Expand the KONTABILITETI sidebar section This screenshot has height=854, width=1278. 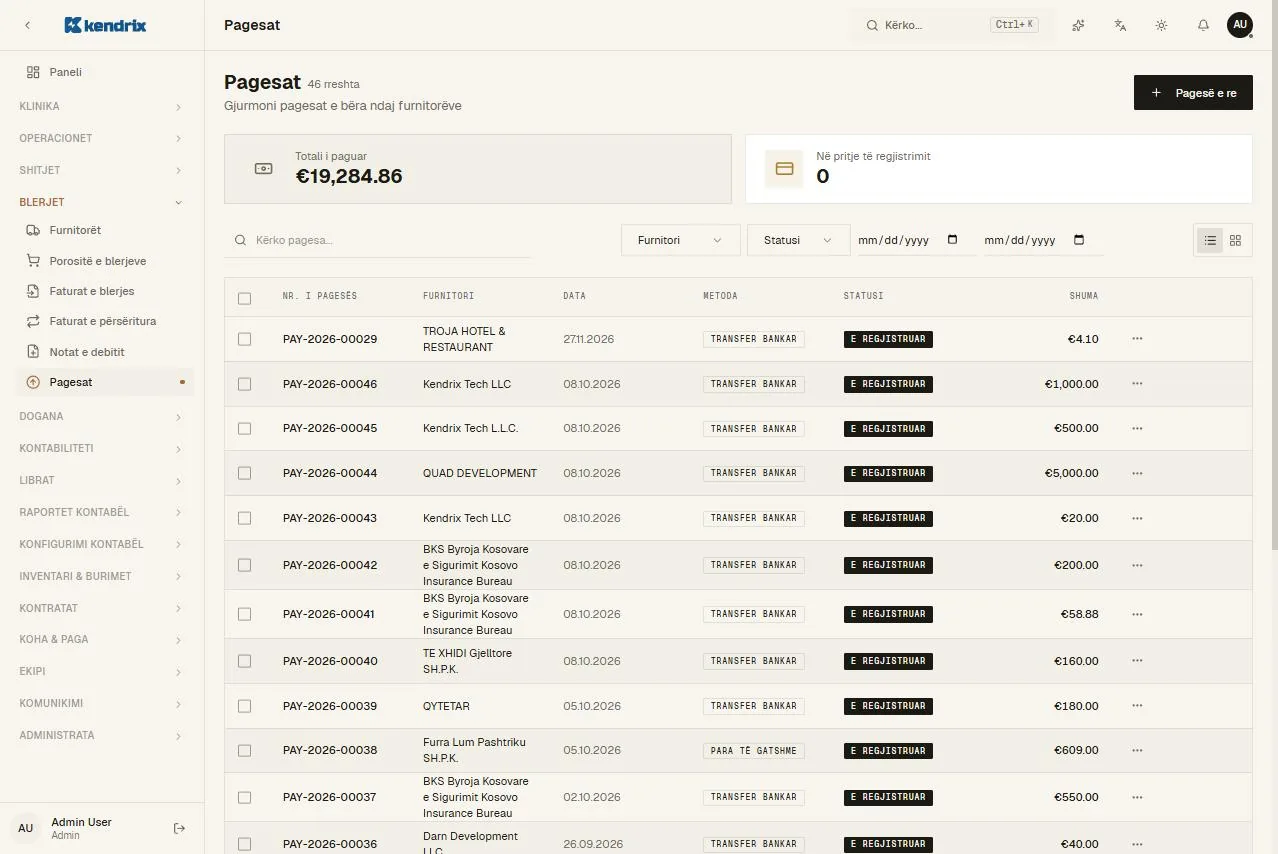click(x=101, y=448)
